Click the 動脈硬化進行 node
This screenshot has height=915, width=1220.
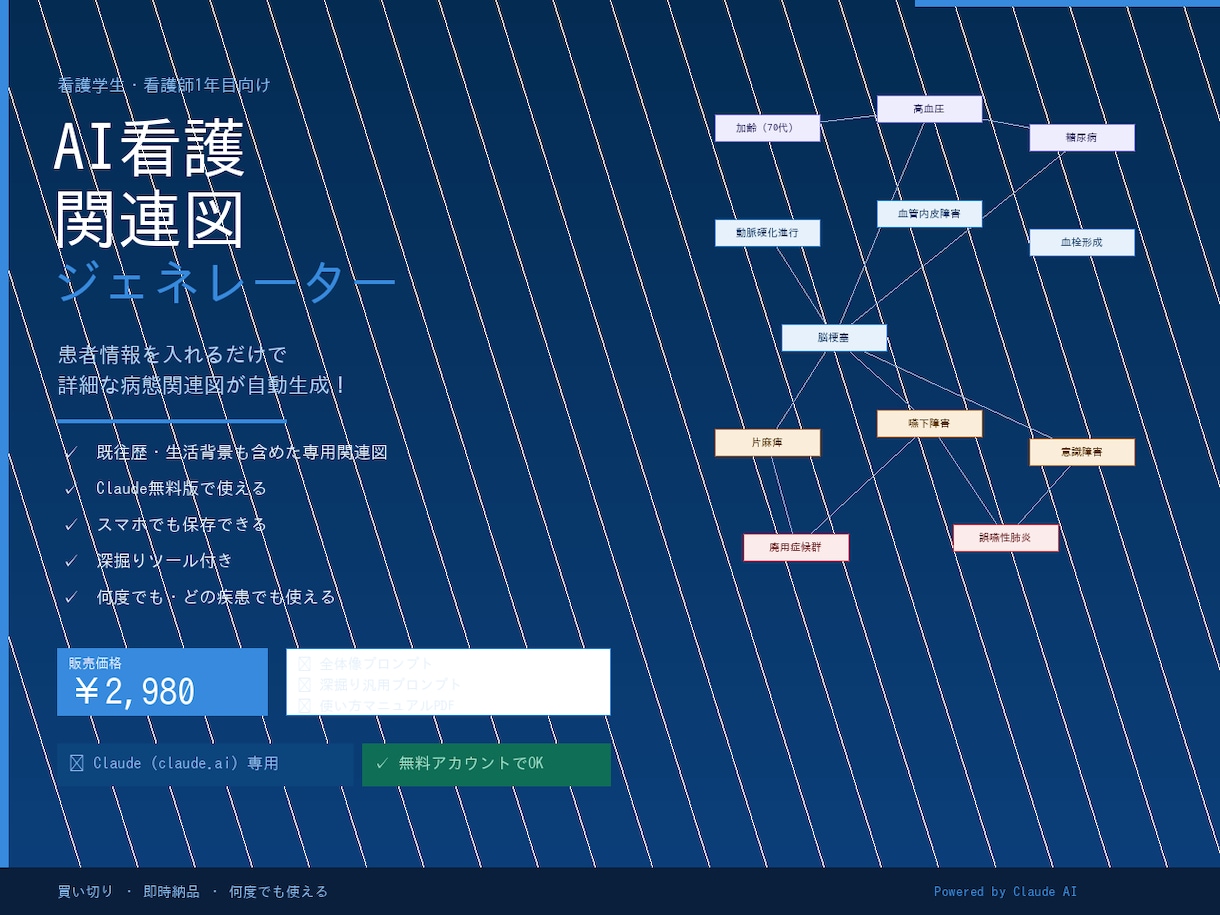767,233
